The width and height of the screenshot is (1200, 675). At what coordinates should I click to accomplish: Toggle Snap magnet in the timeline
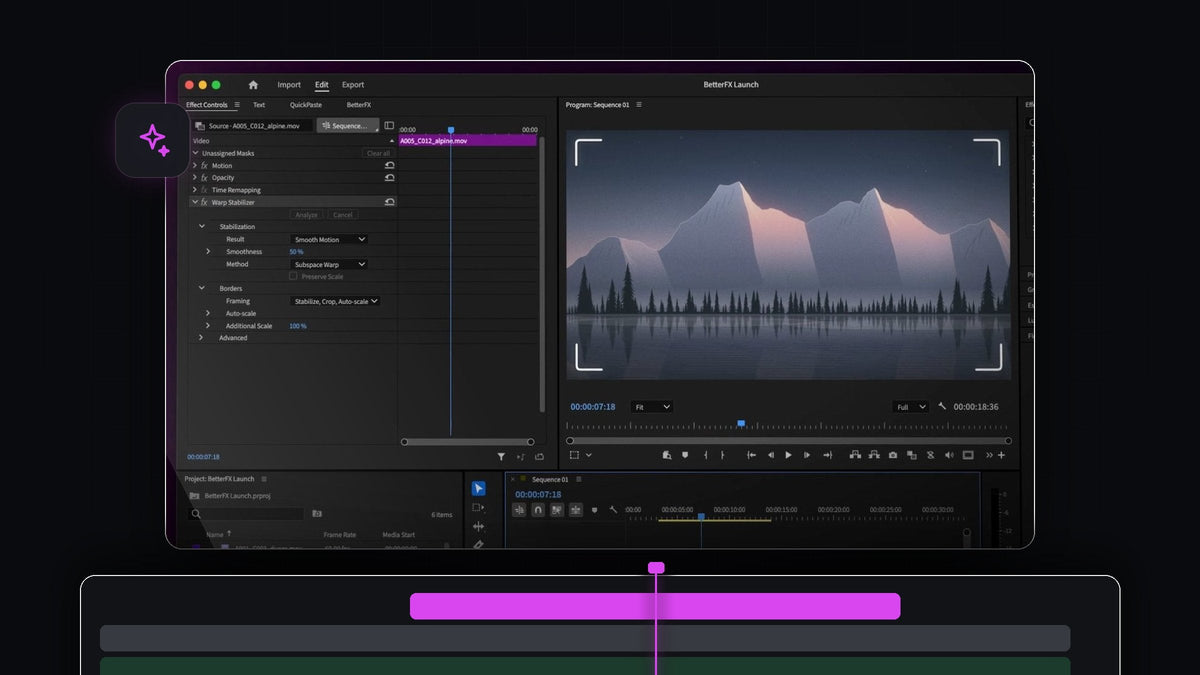[x=538, y=510]
